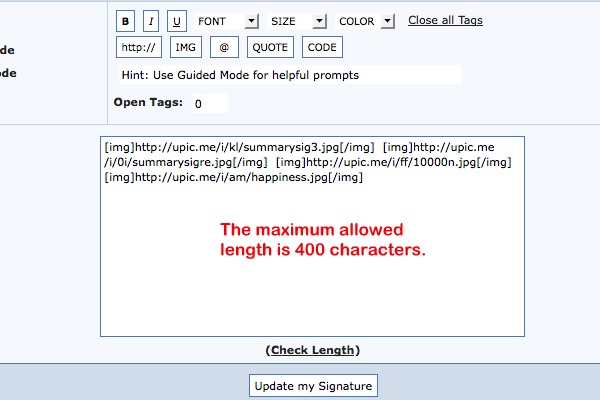This screenshot has height=400, width=600.
Task: Click the Guided Mode hint field
Action: pyautogui.click(x=290, y=75)
